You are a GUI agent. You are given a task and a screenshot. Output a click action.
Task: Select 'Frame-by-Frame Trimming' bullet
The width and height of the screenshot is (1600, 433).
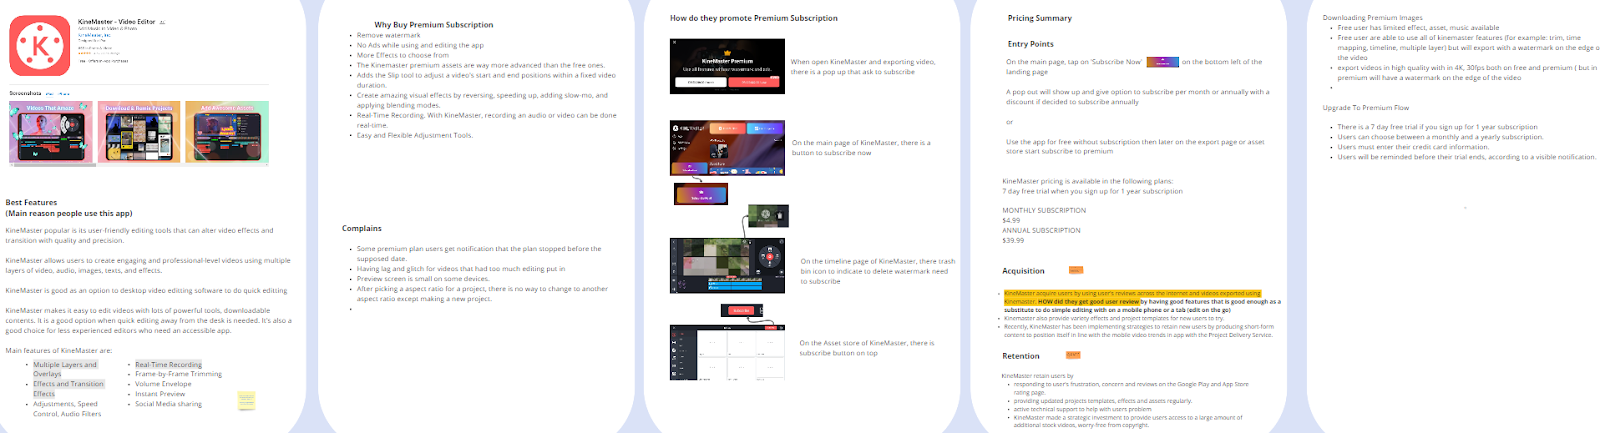[x=178, y=374]
